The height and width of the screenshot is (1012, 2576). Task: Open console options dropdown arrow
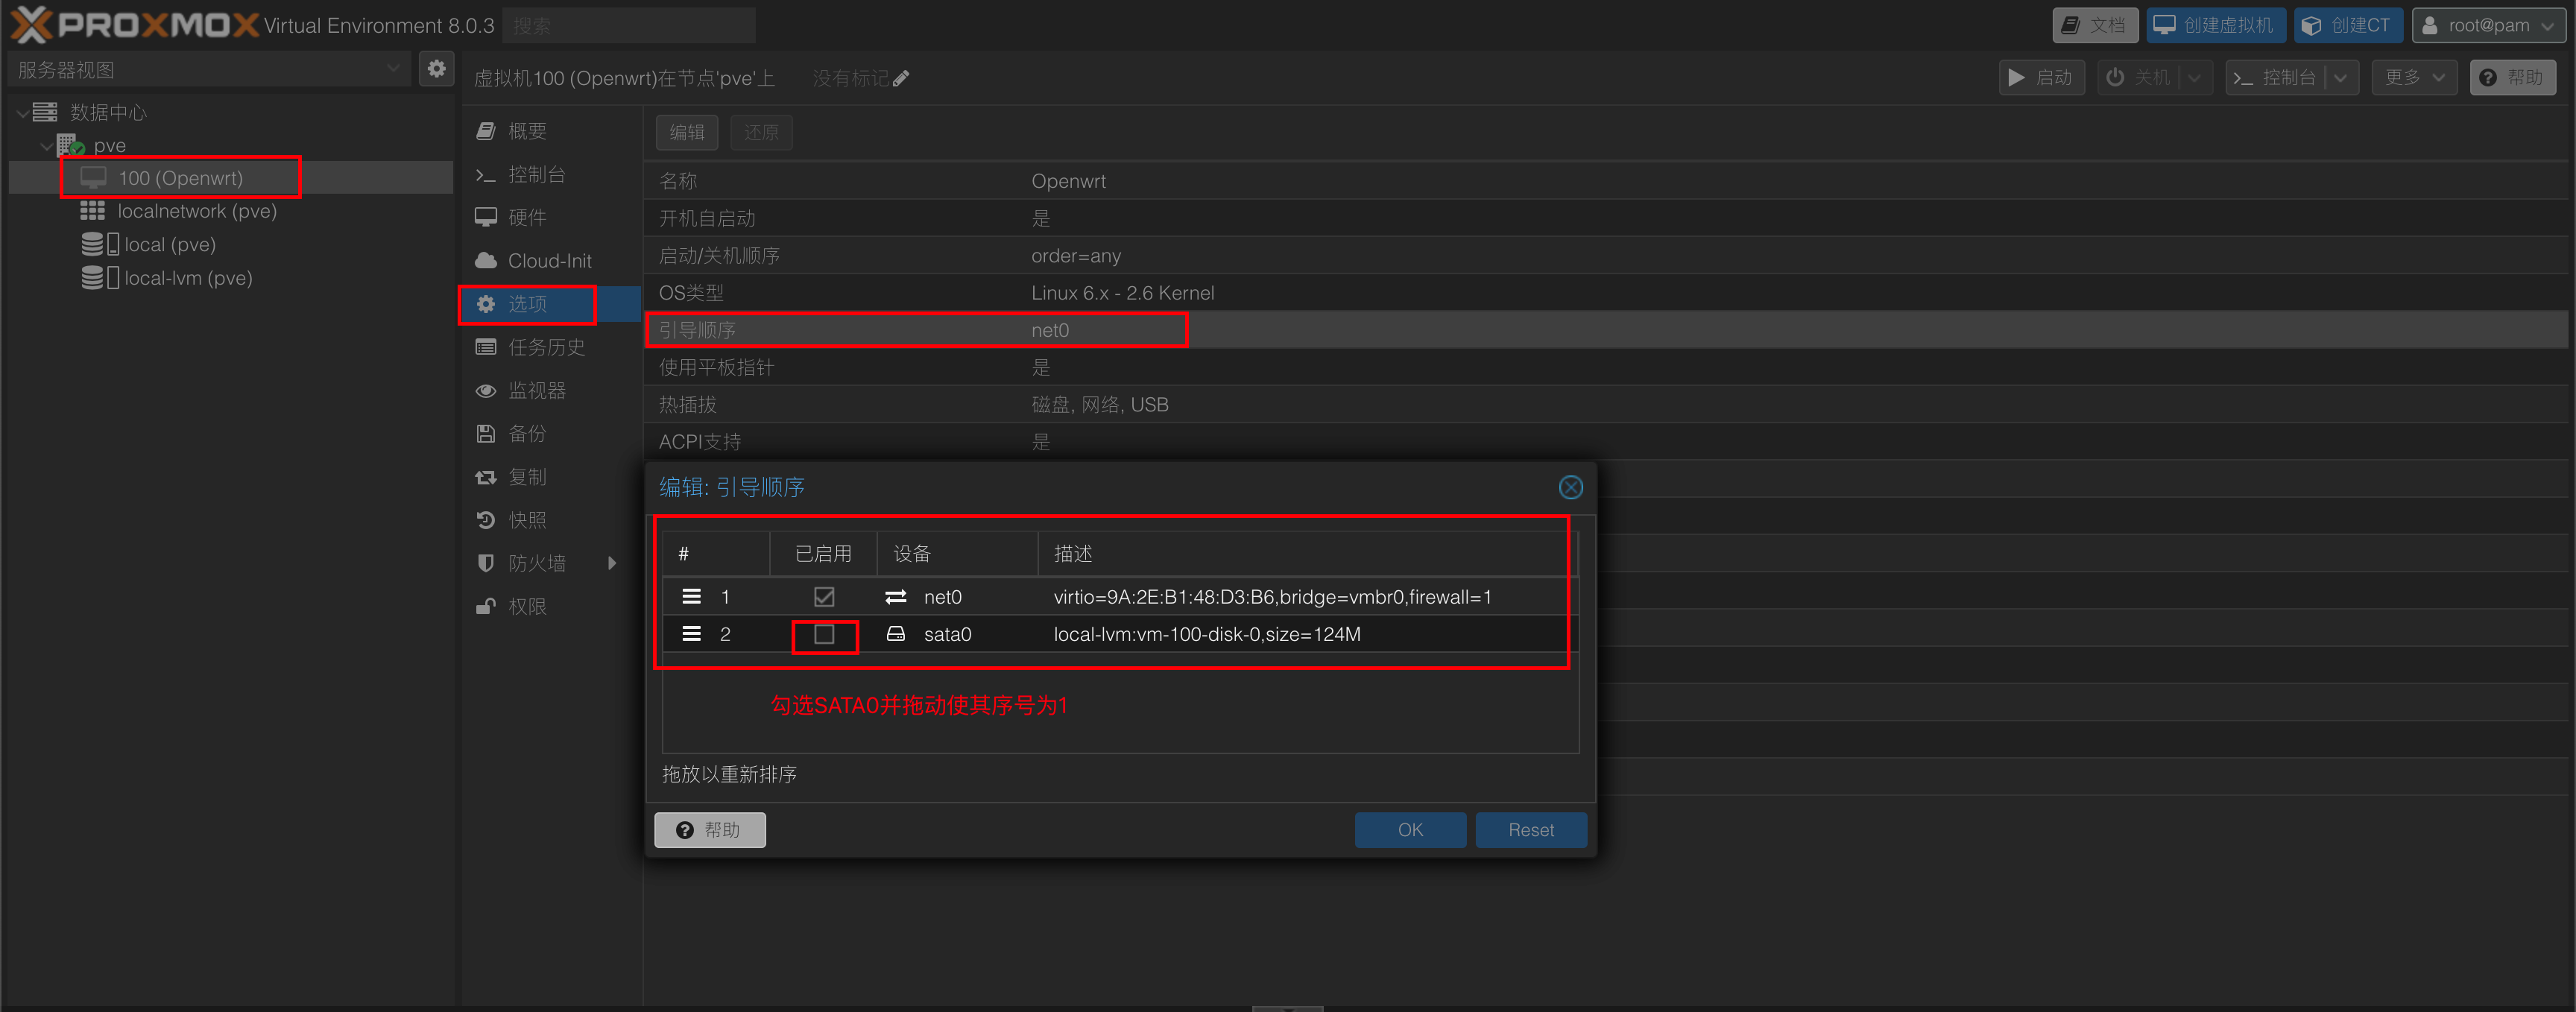coord(2341,78)
